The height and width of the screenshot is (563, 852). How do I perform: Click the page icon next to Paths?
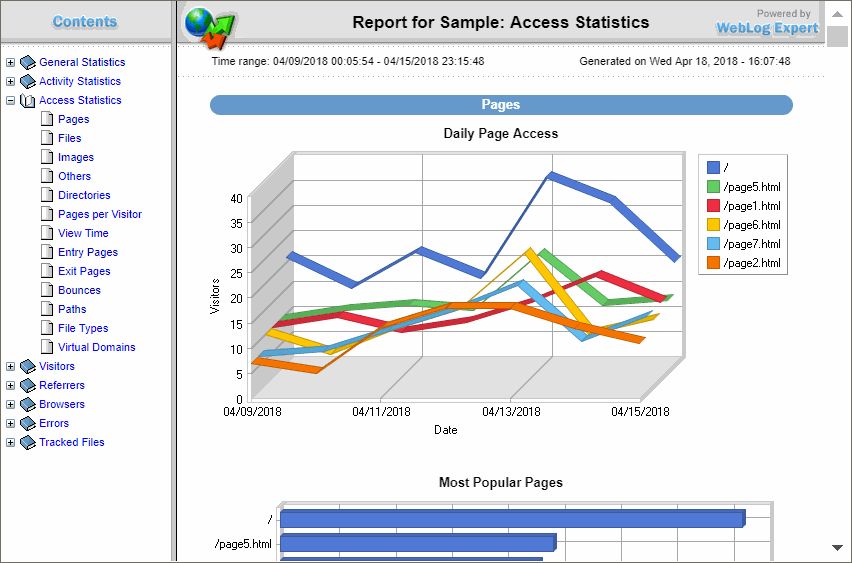(x=48, y=309)
